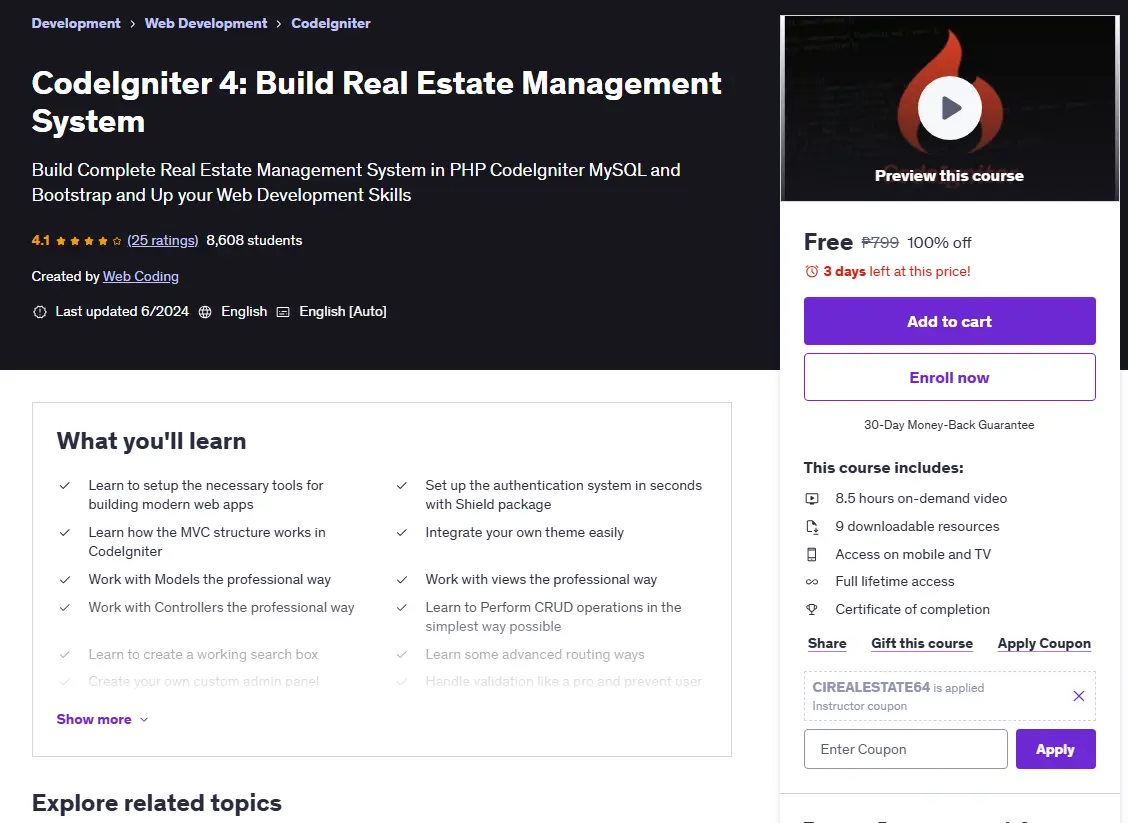This screenshot has height=823, width=1128.
Task: Click checkmark beside advanced routing ways
Action: (401, 654)
